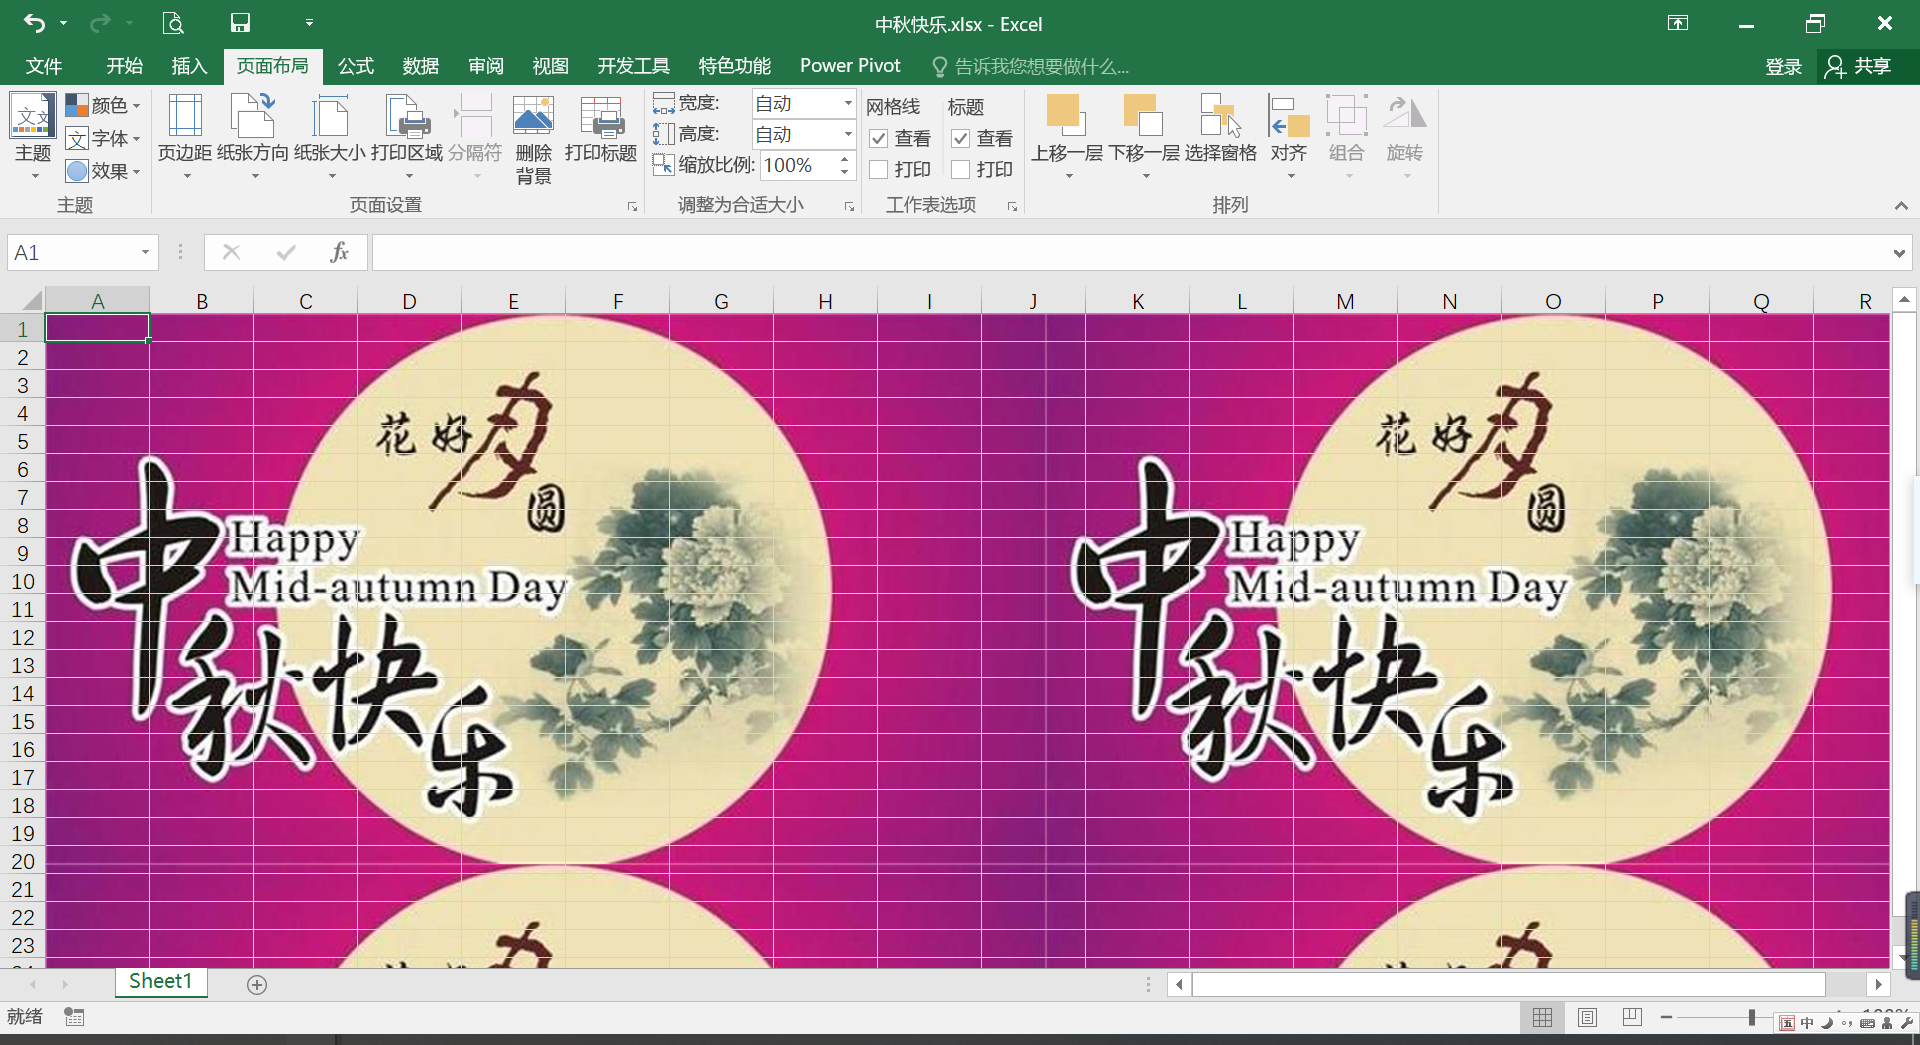Screen dimensions: 1920x1045
Task: Switch to the Power Pivot tab
Action: pos(850,66)
